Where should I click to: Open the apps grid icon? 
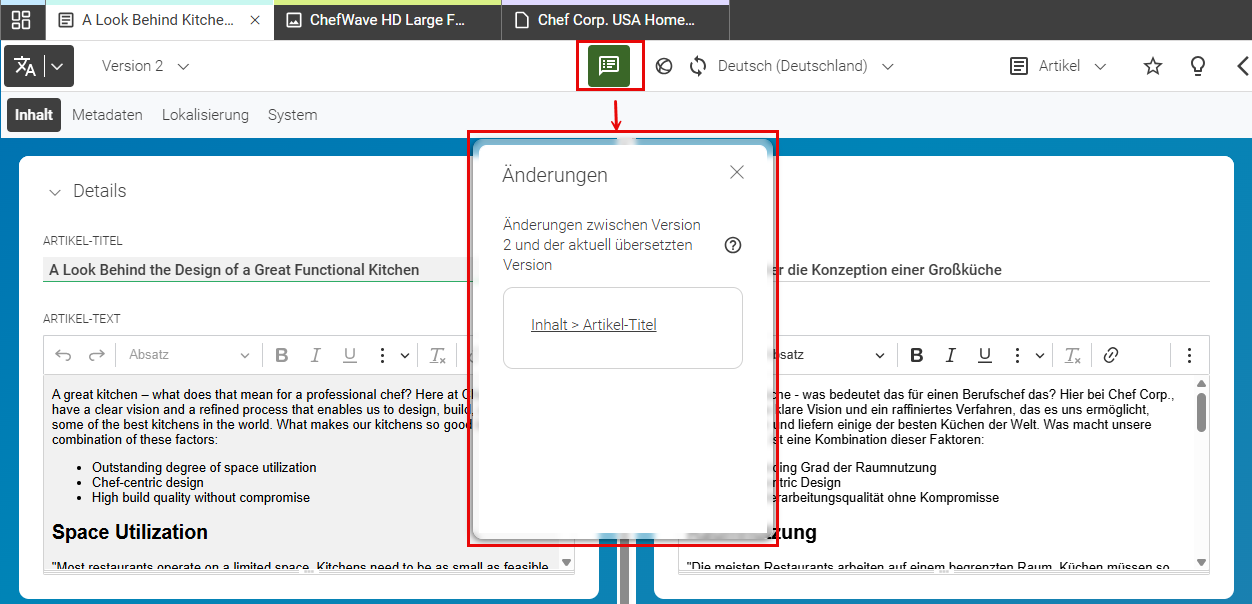point(21,20)
